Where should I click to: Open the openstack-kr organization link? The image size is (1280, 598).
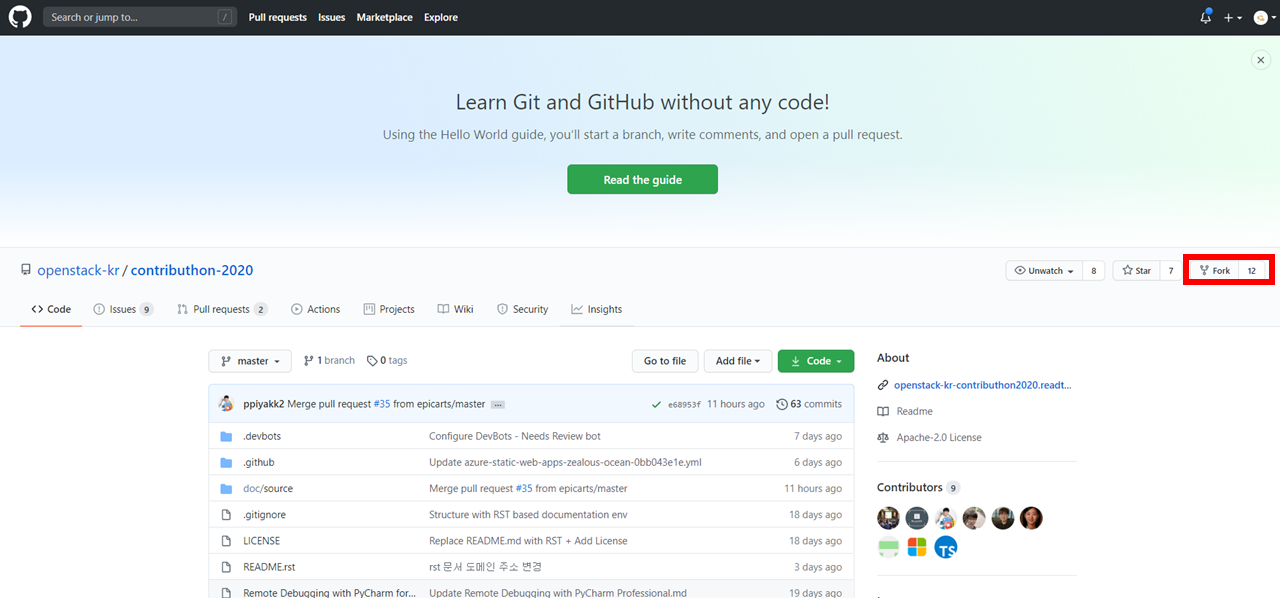click(78, 270)
